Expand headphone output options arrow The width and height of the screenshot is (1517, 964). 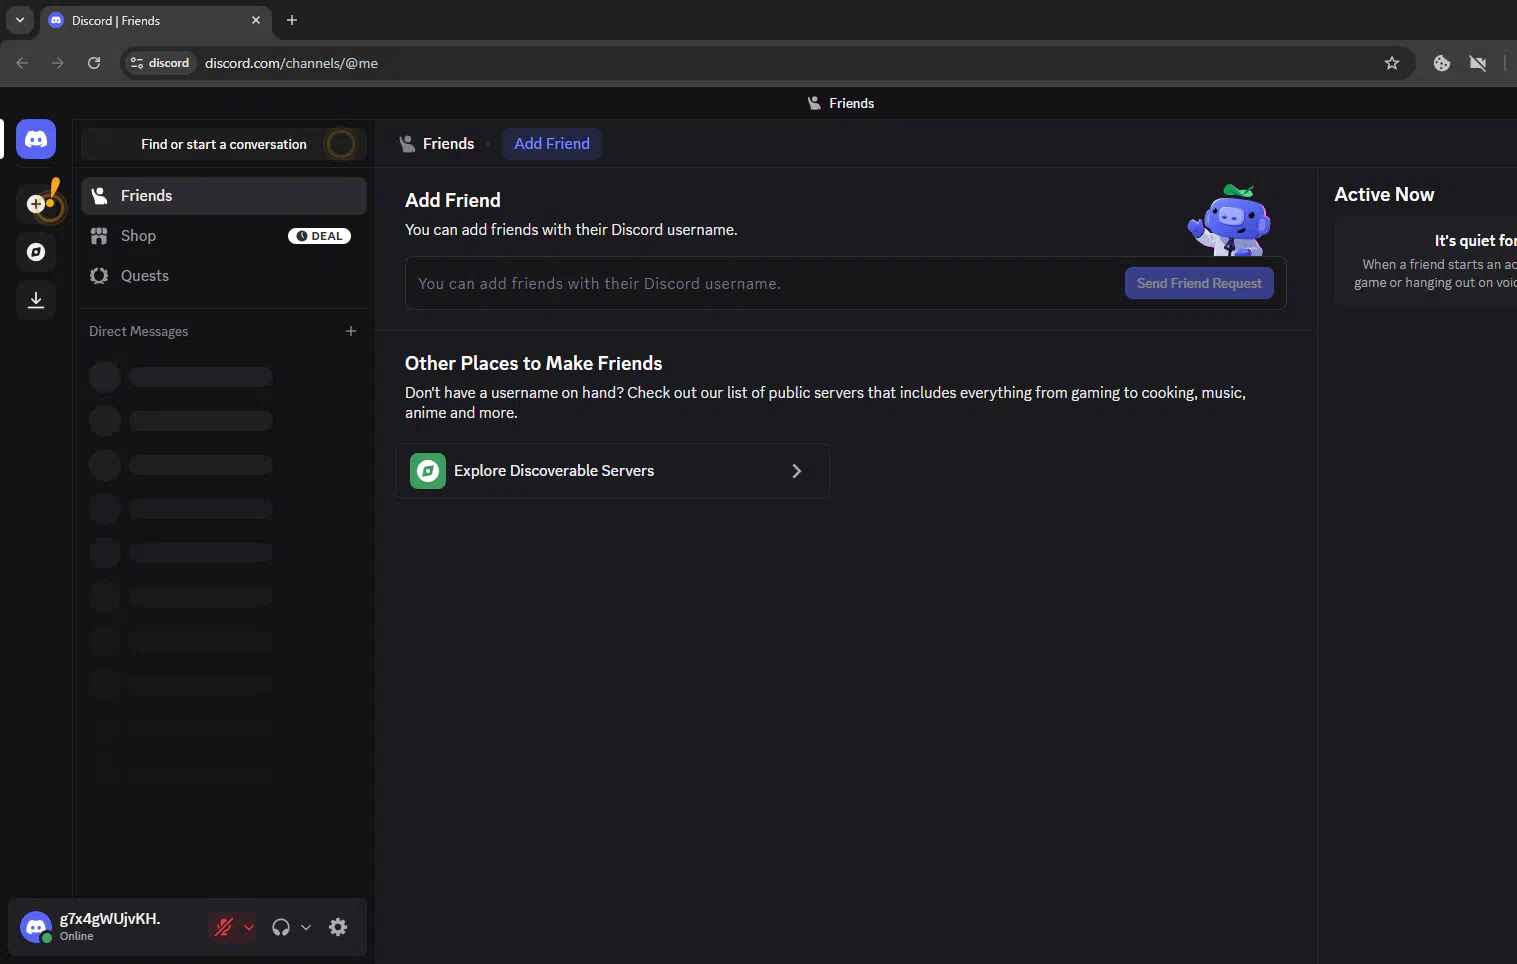pos(306,927)
